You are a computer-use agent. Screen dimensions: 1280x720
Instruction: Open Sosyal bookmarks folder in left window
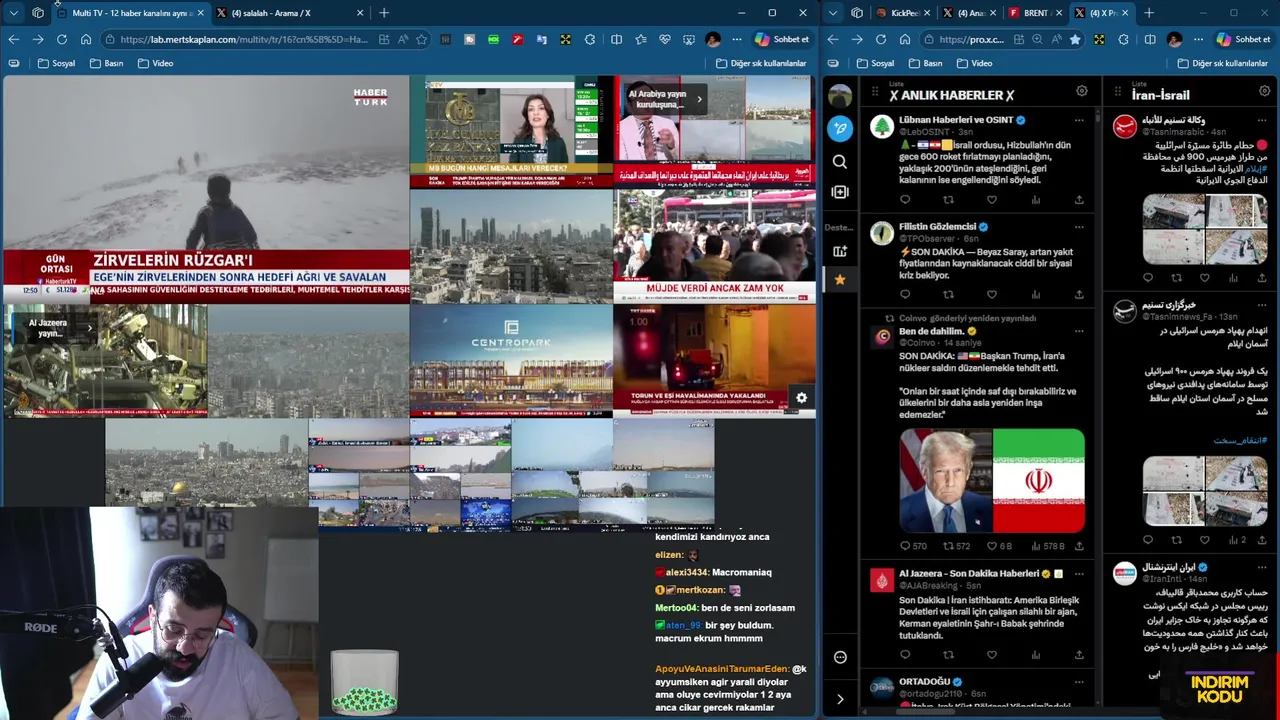[x=56, y=63]
